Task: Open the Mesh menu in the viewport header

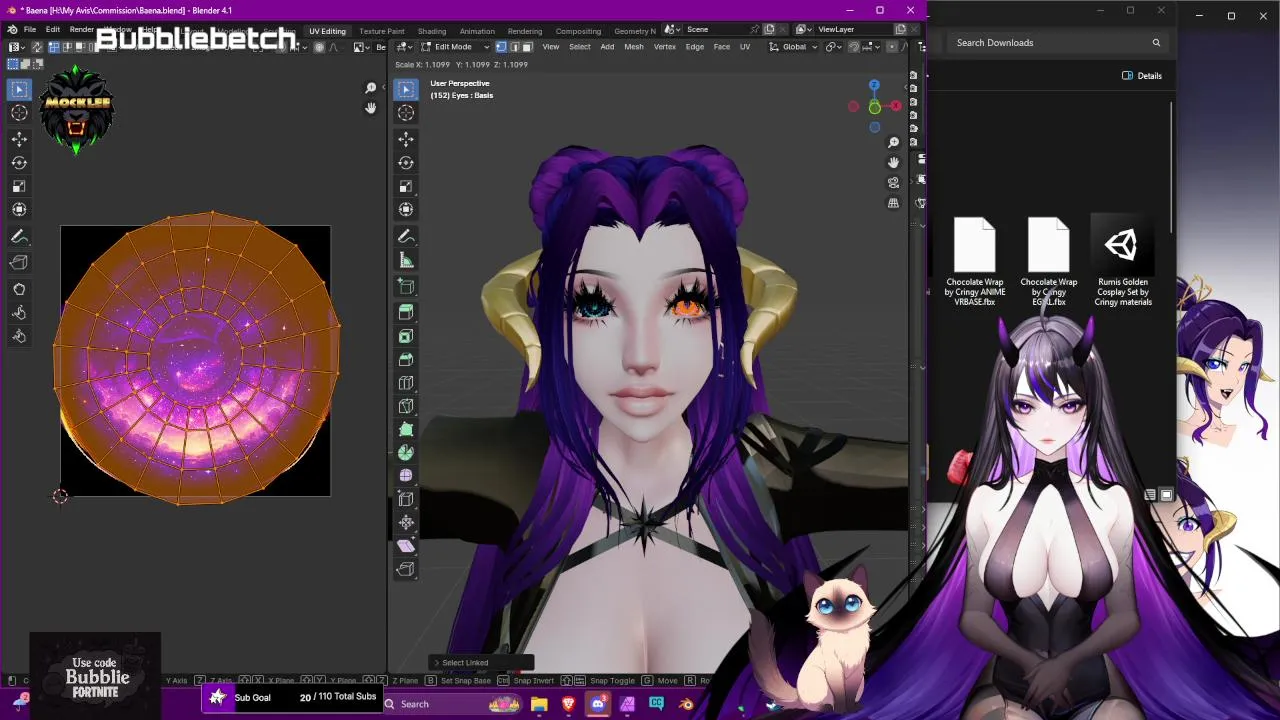Action: [x=634, y=47]
